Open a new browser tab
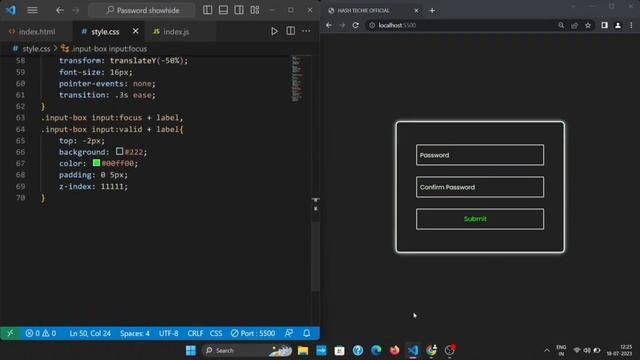Viewport: 640px width, 360px height. pos(432,11)
